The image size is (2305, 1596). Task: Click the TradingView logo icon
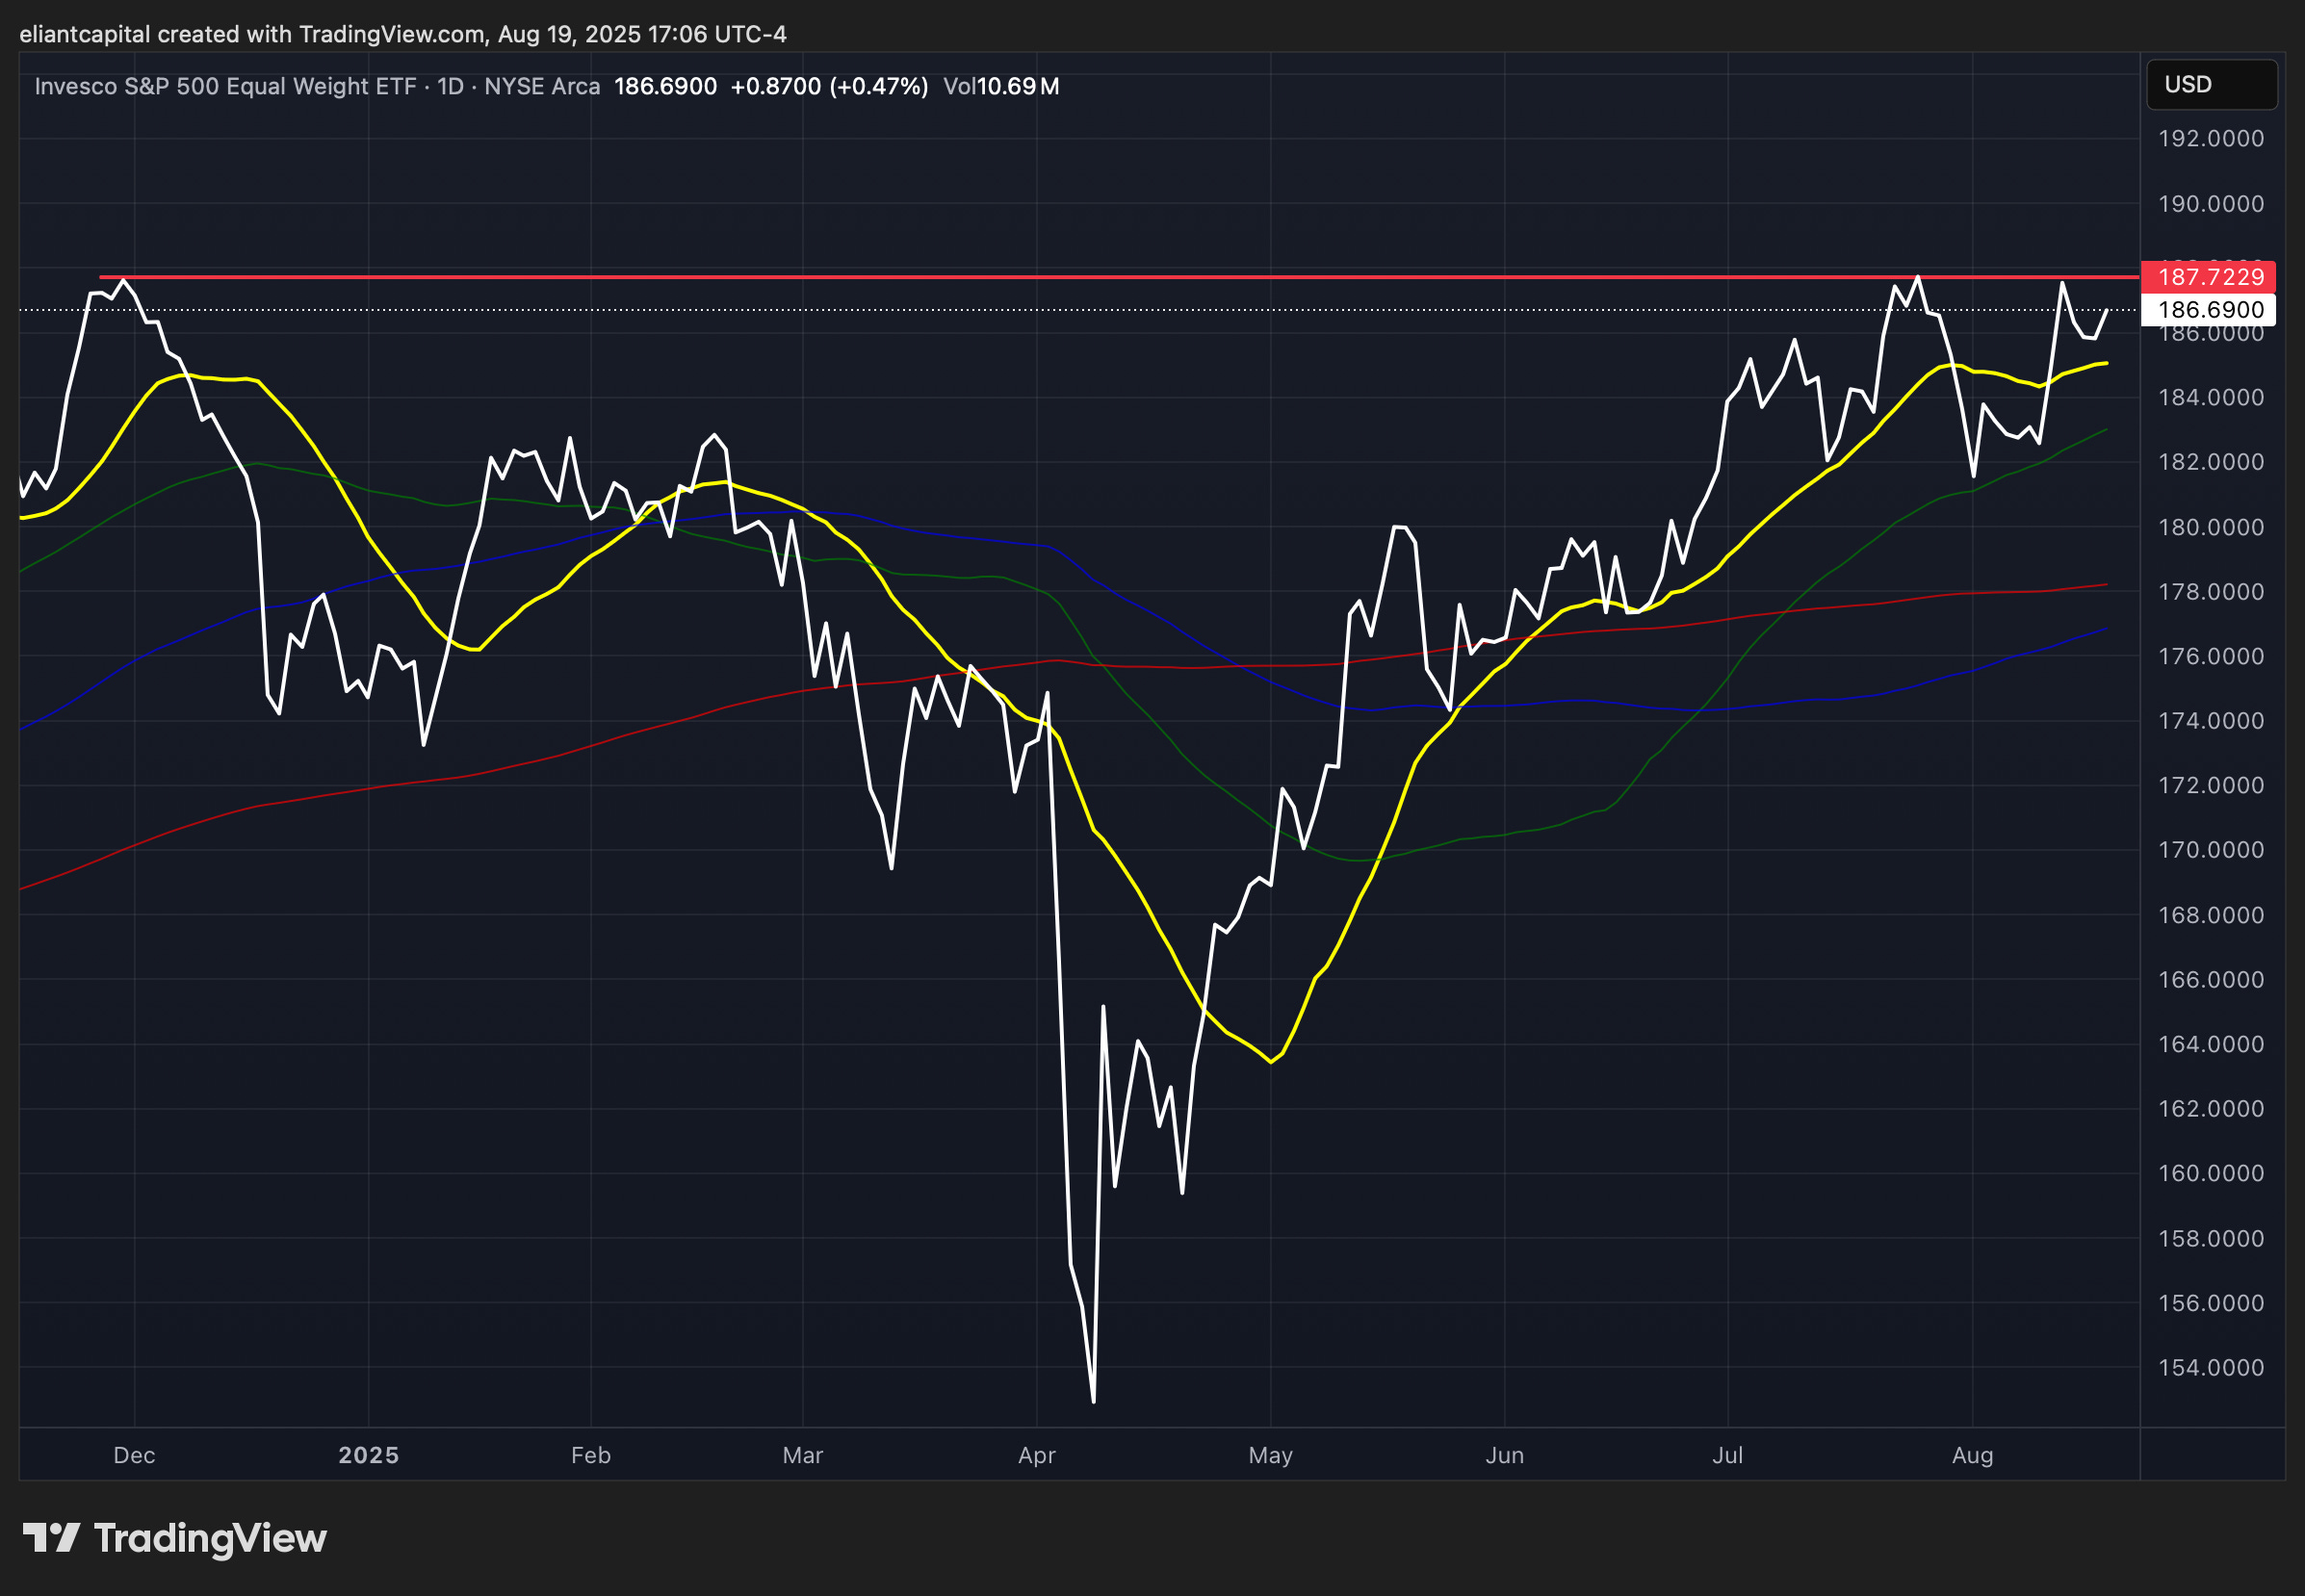click(x=51, y=1538)
